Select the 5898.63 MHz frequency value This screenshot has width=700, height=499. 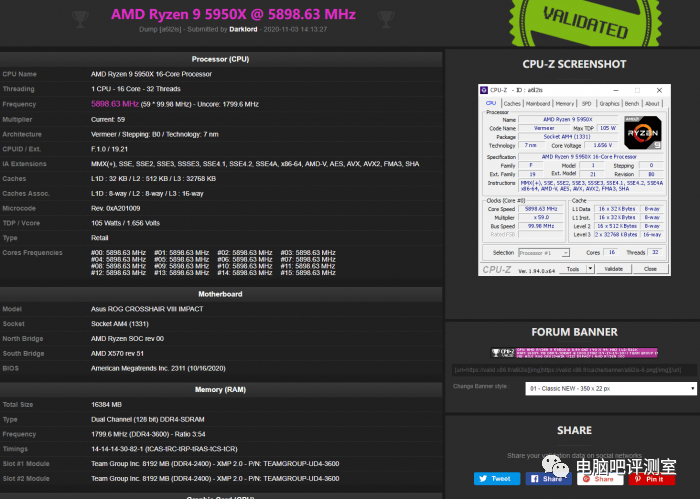(x=115, y=104)
